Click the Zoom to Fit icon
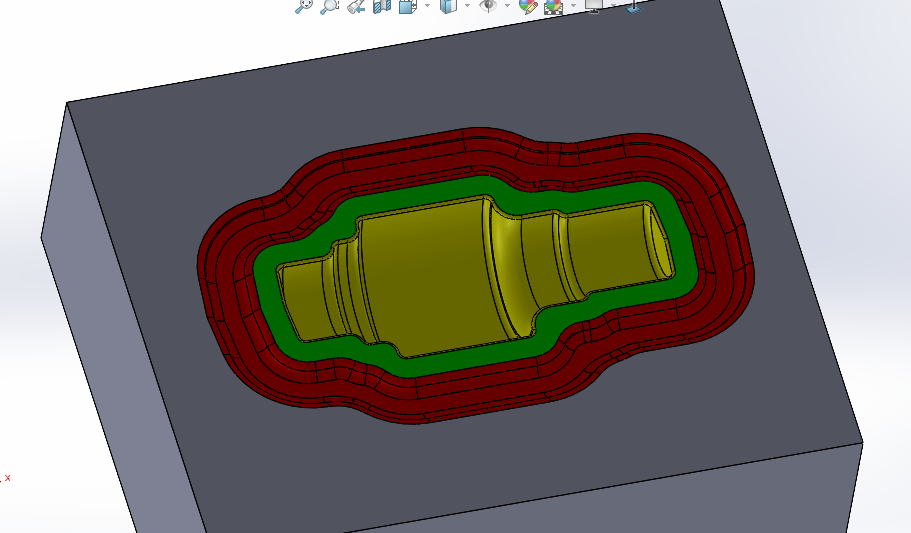Image resolution: width=911 pixels, height=533 pixels. [x=304, y=6]
